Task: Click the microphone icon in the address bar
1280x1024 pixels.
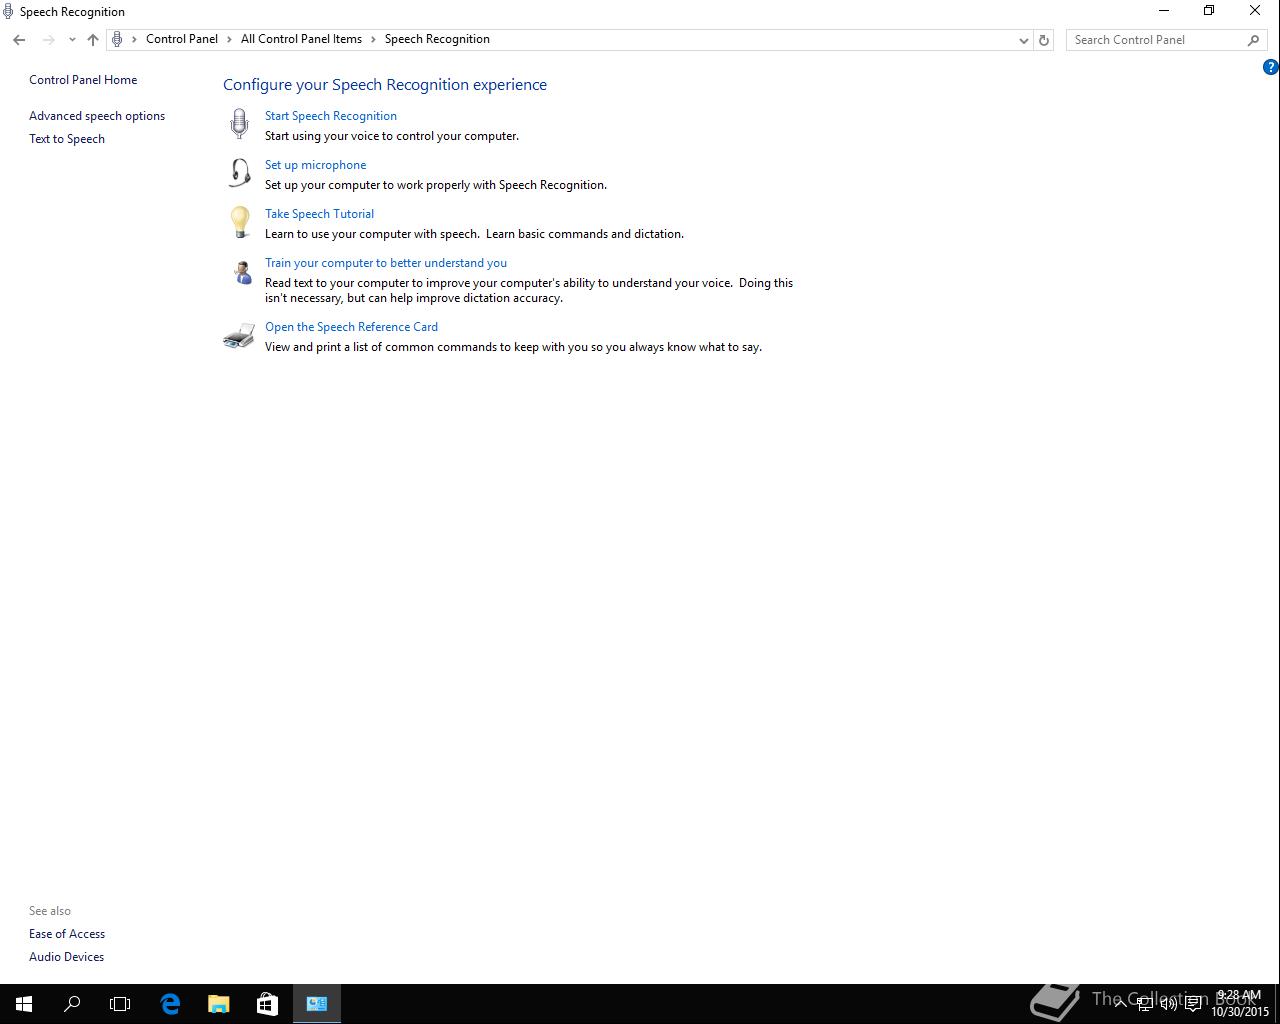Action: pos(117,39)
